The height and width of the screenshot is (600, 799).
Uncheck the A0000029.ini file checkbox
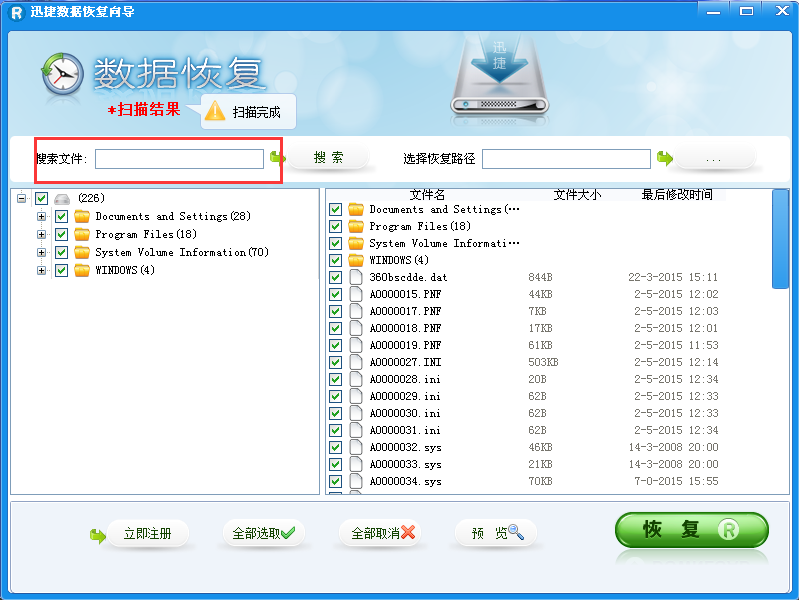pos(335,396)
